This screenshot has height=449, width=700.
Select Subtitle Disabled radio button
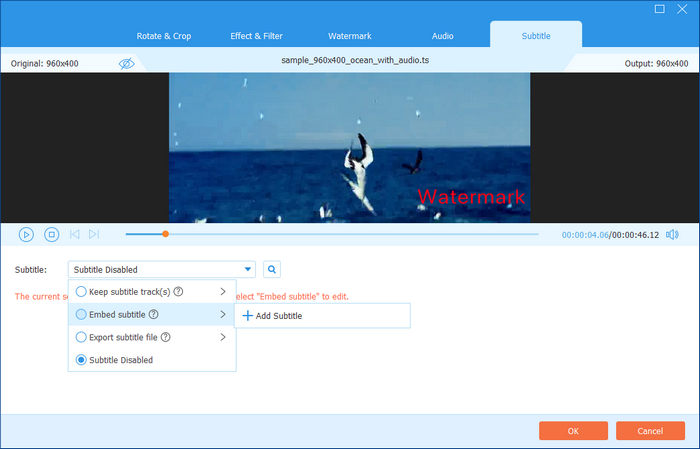pyautogui.click(x=81, y=360)
